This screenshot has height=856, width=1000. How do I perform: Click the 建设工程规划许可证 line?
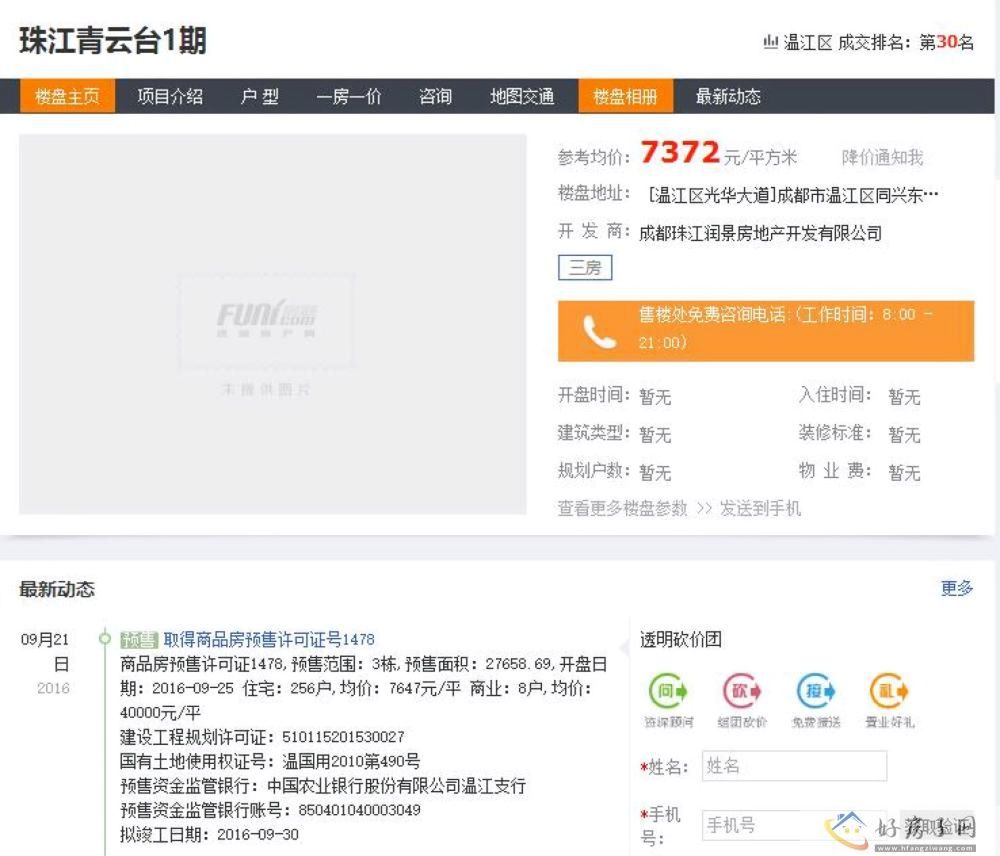(x=262, y=737)
